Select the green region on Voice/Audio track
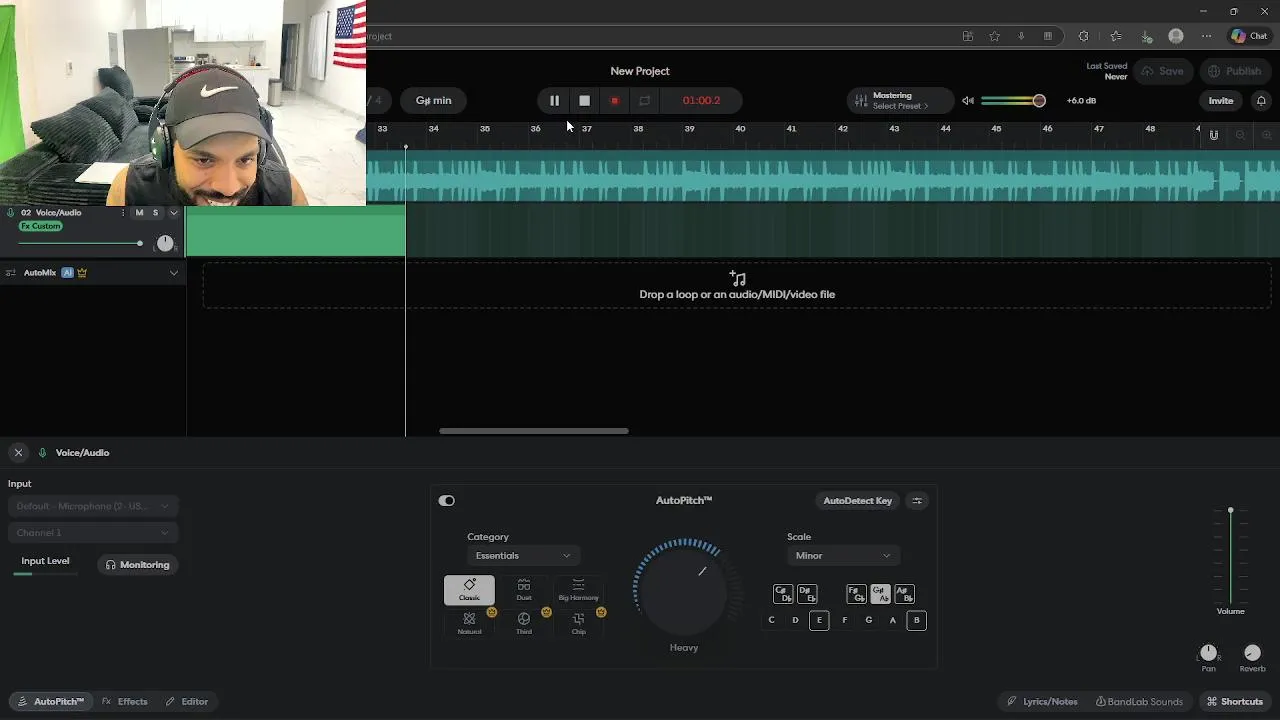 click(x=296, y=231)
